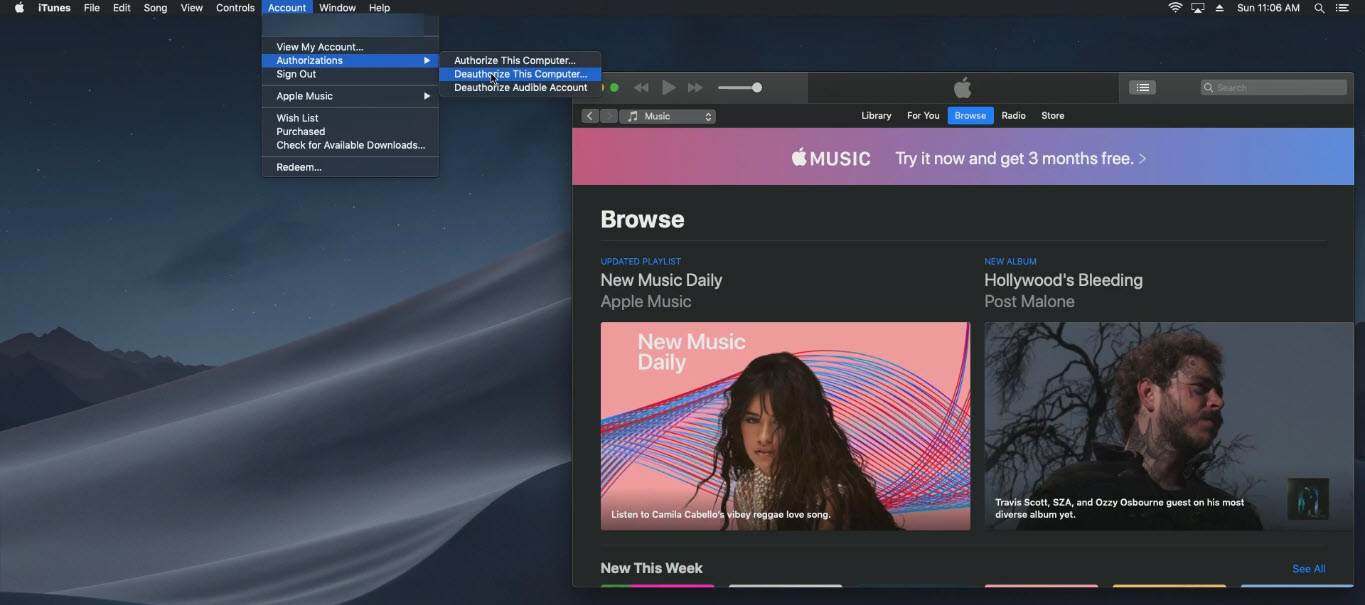Viewport: 1365px width, 605px height.
Task: Expand the Authorizations submenu
Action: 350,61
